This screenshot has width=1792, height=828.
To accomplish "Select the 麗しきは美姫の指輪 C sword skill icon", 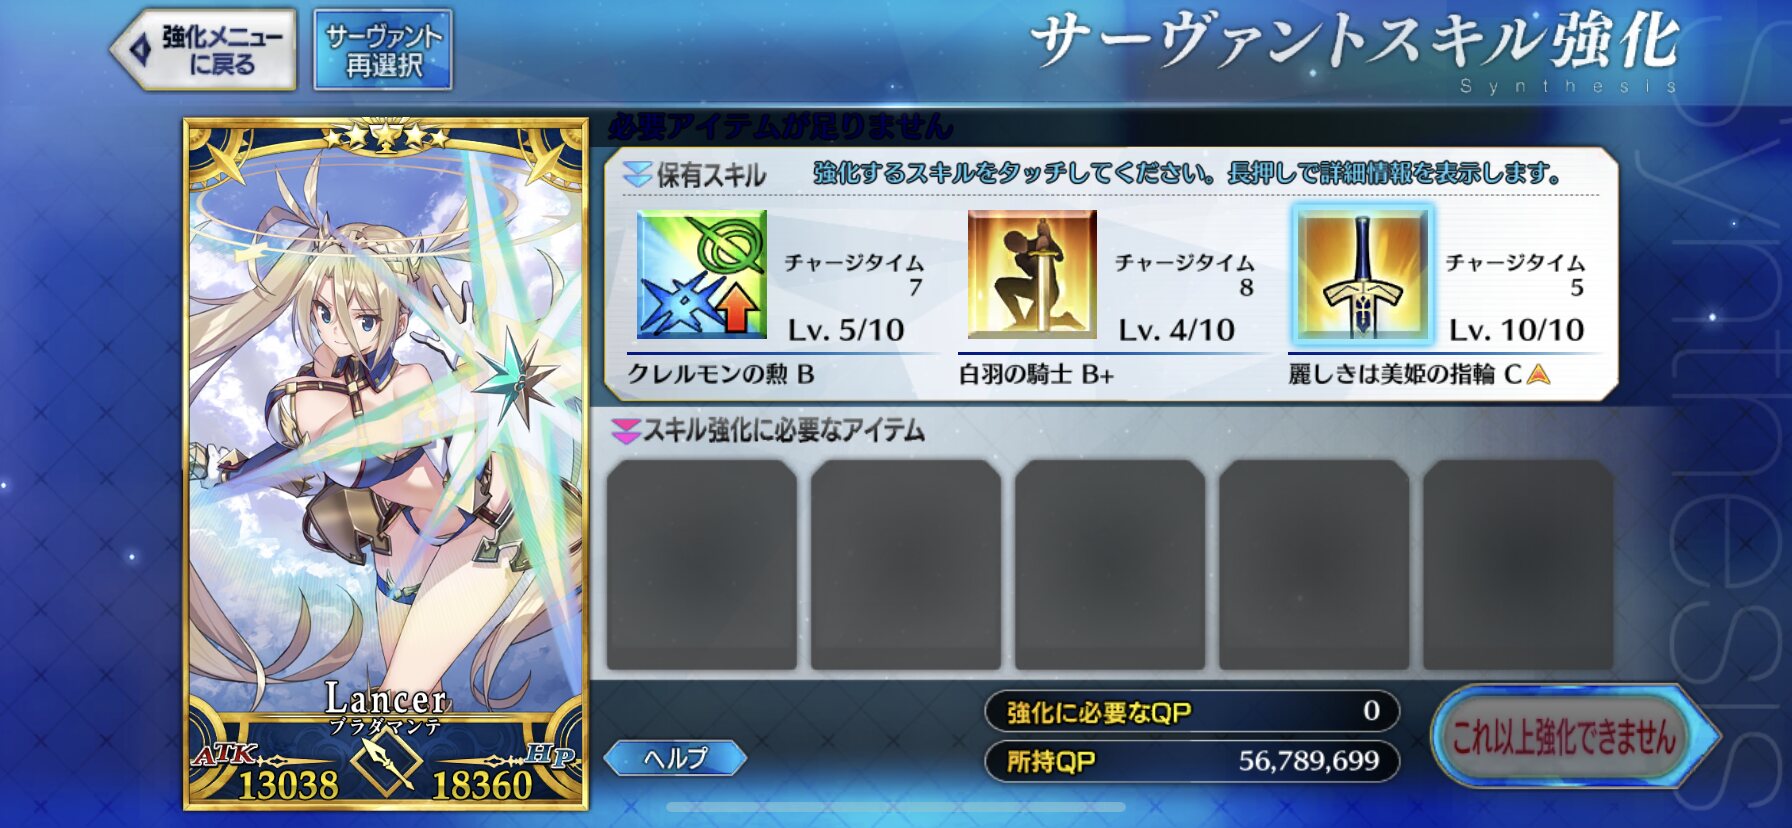I will 1362,275.
